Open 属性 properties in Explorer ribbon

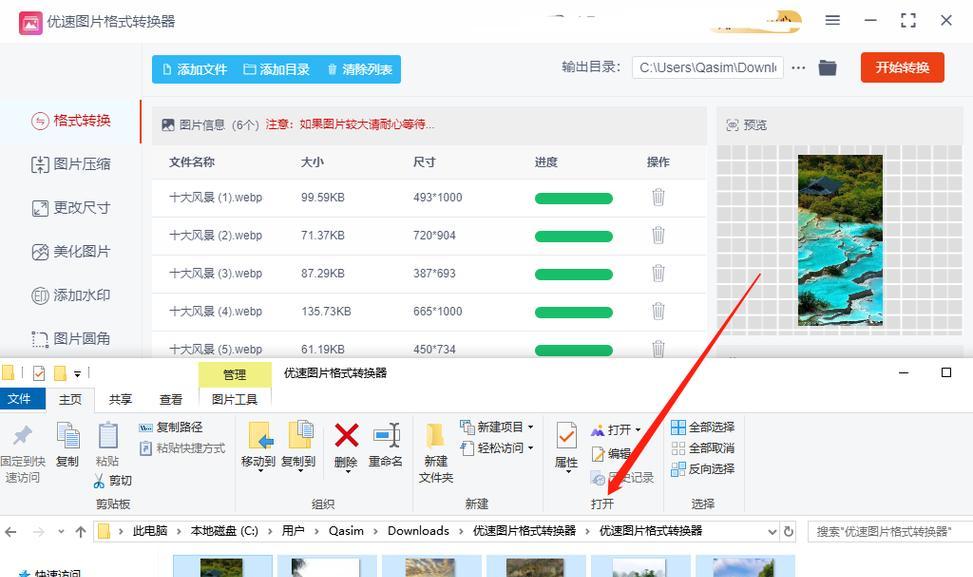point(566,447)
